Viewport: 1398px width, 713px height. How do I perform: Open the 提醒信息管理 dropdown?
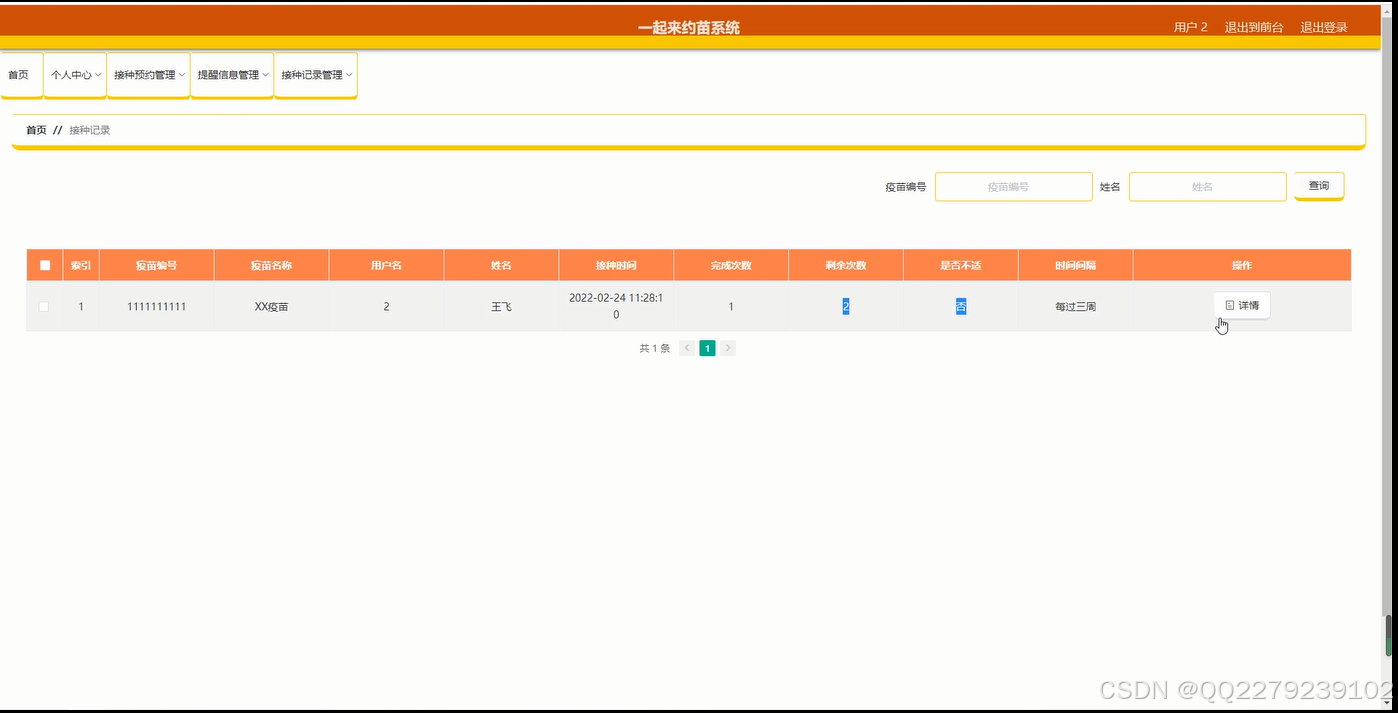228,74
